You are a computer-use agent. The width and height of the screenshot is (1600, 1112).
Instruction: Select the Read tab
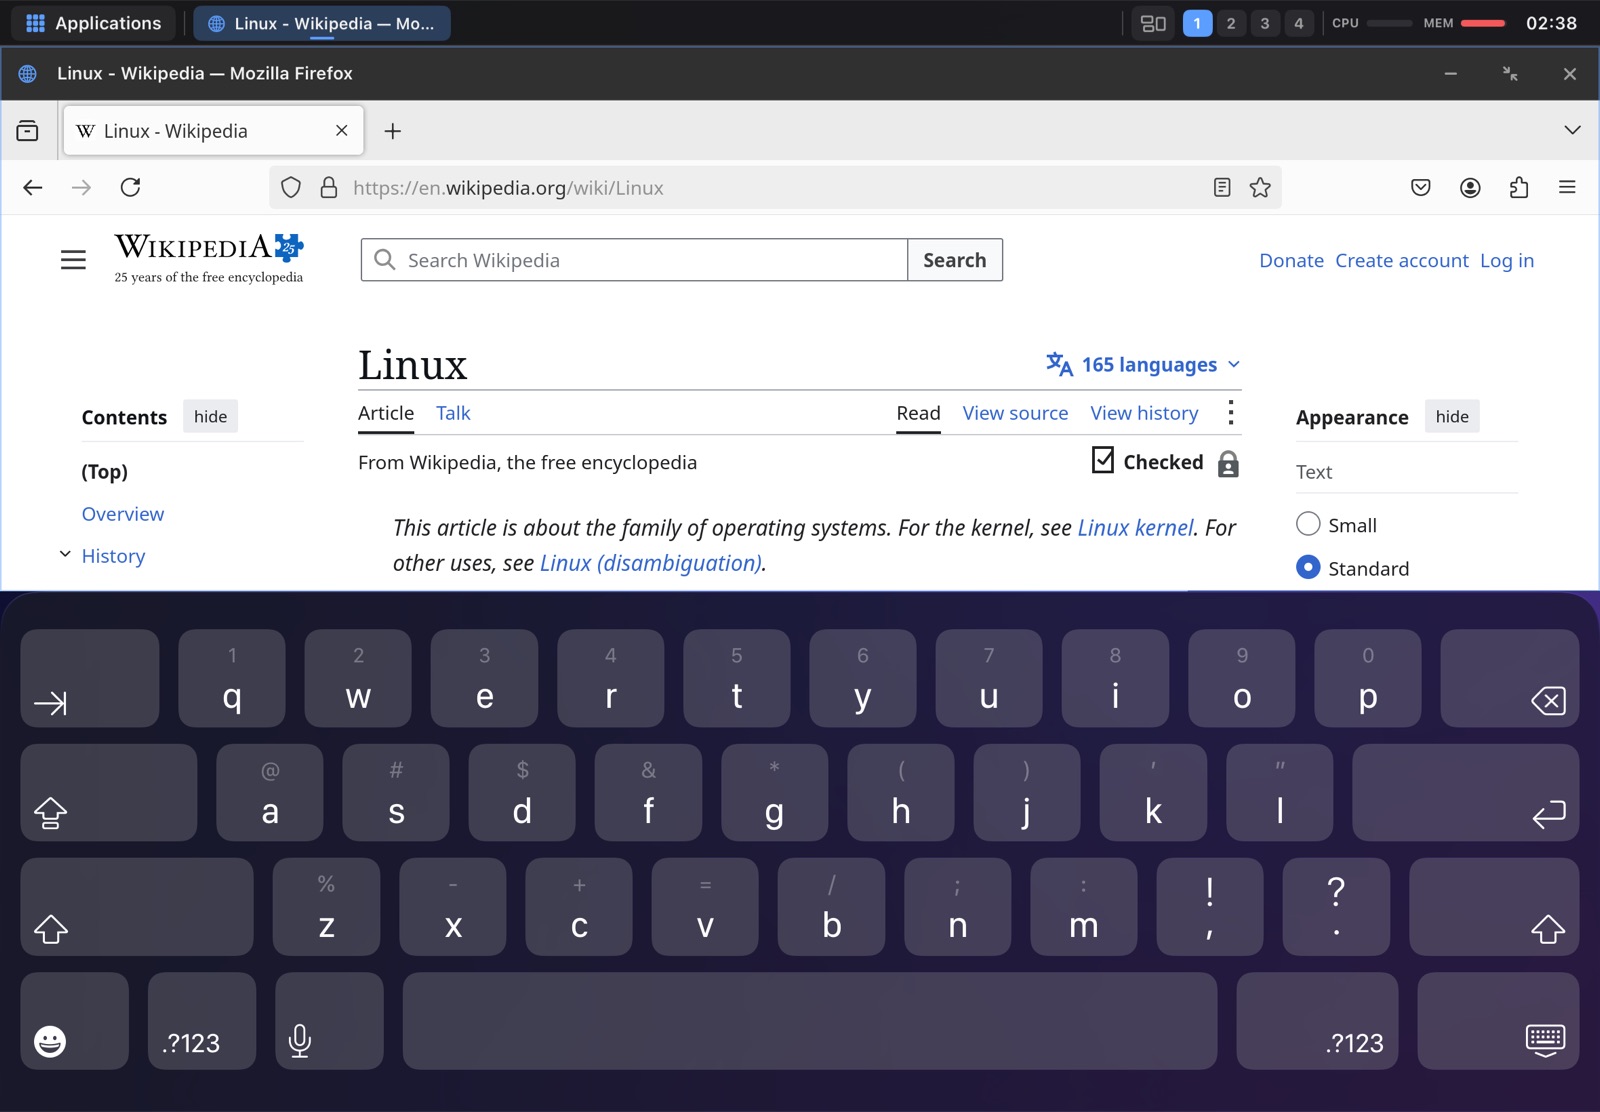coord(918,413)
